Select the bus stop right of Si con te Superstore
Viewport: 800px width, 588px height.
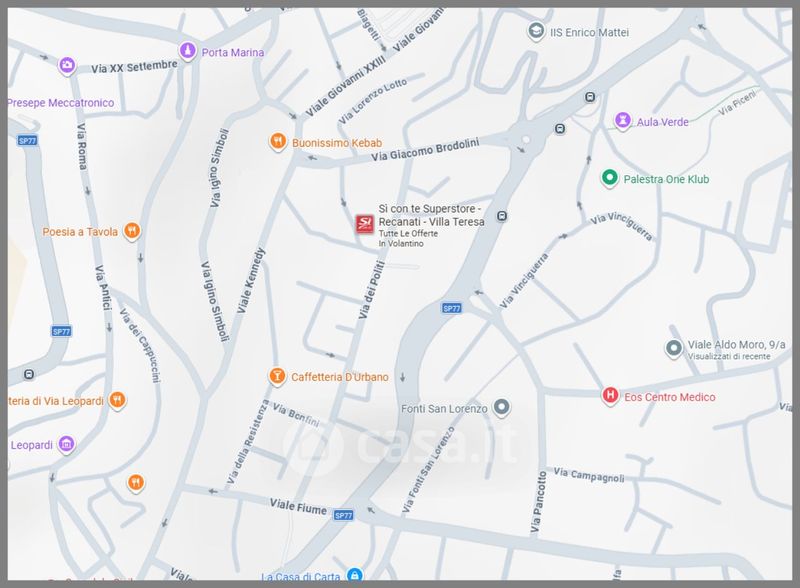pos(502,215)
